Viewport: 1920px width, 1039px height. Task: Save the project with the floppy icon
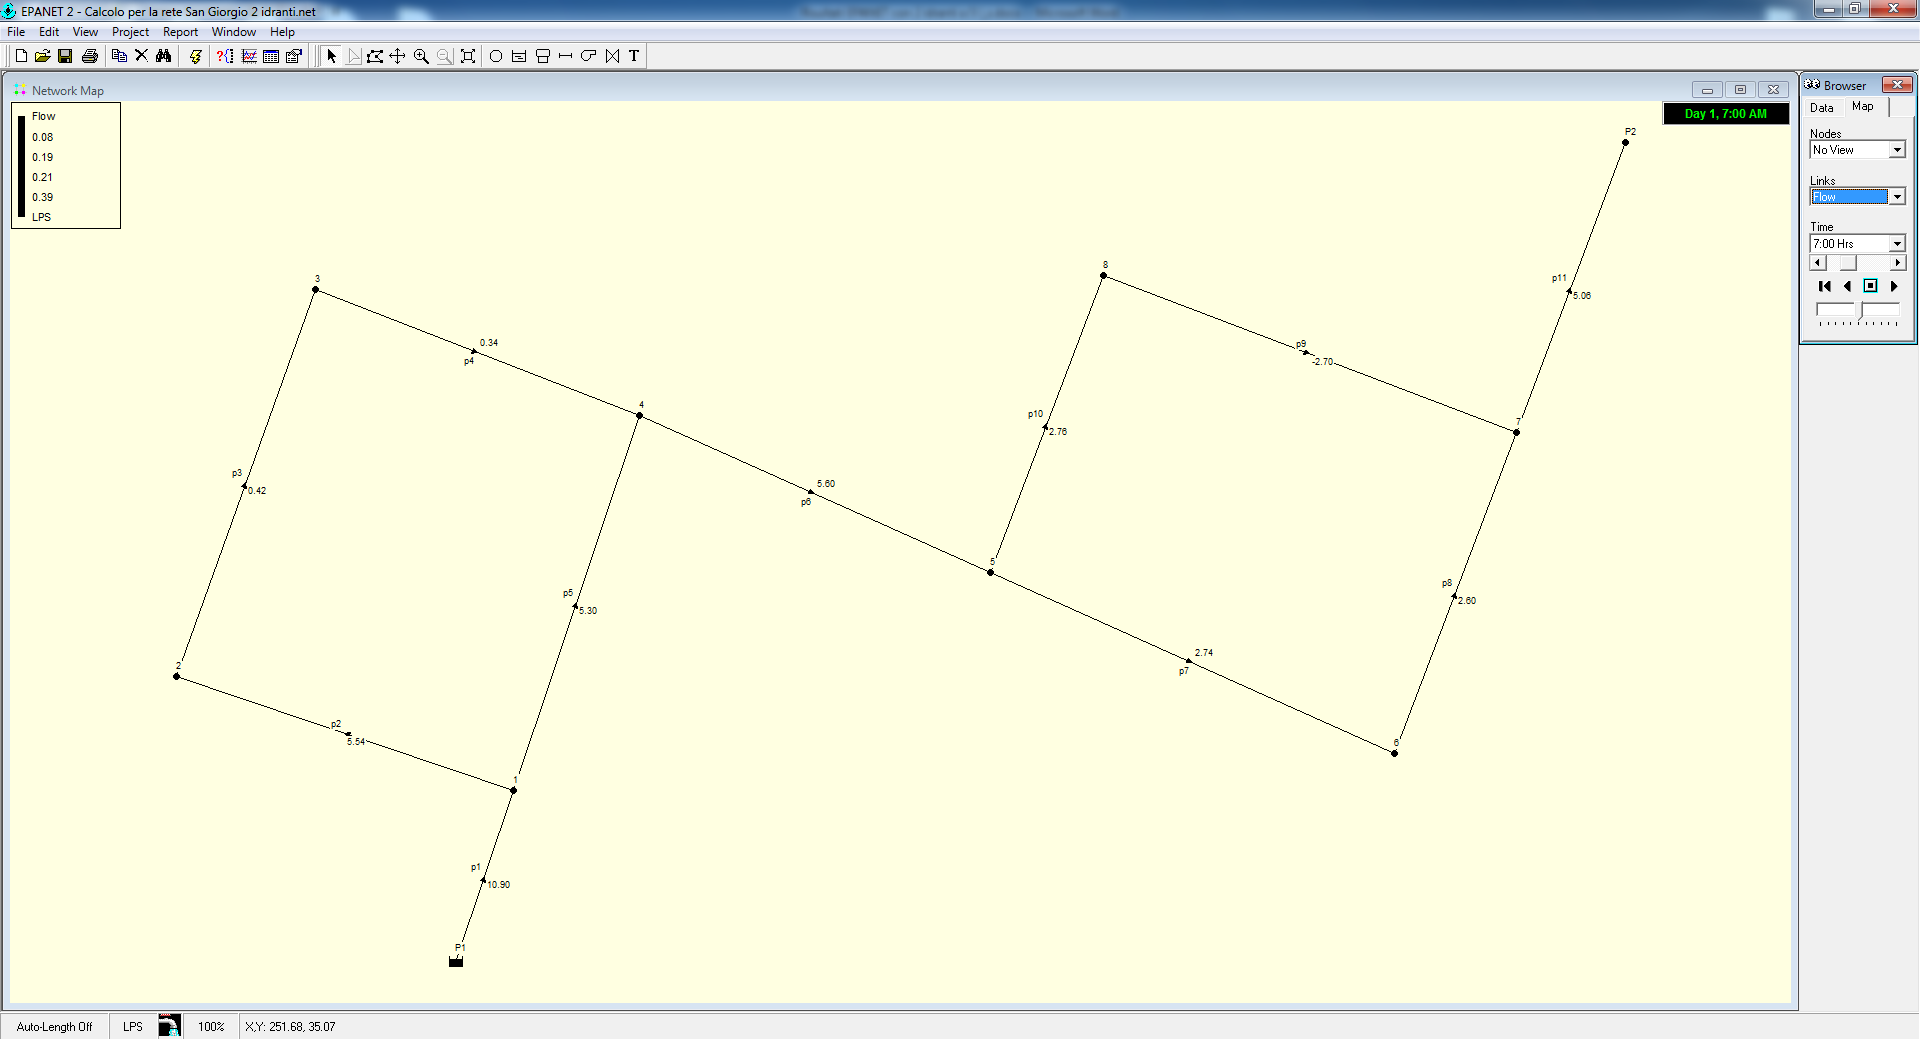(65, 56)
